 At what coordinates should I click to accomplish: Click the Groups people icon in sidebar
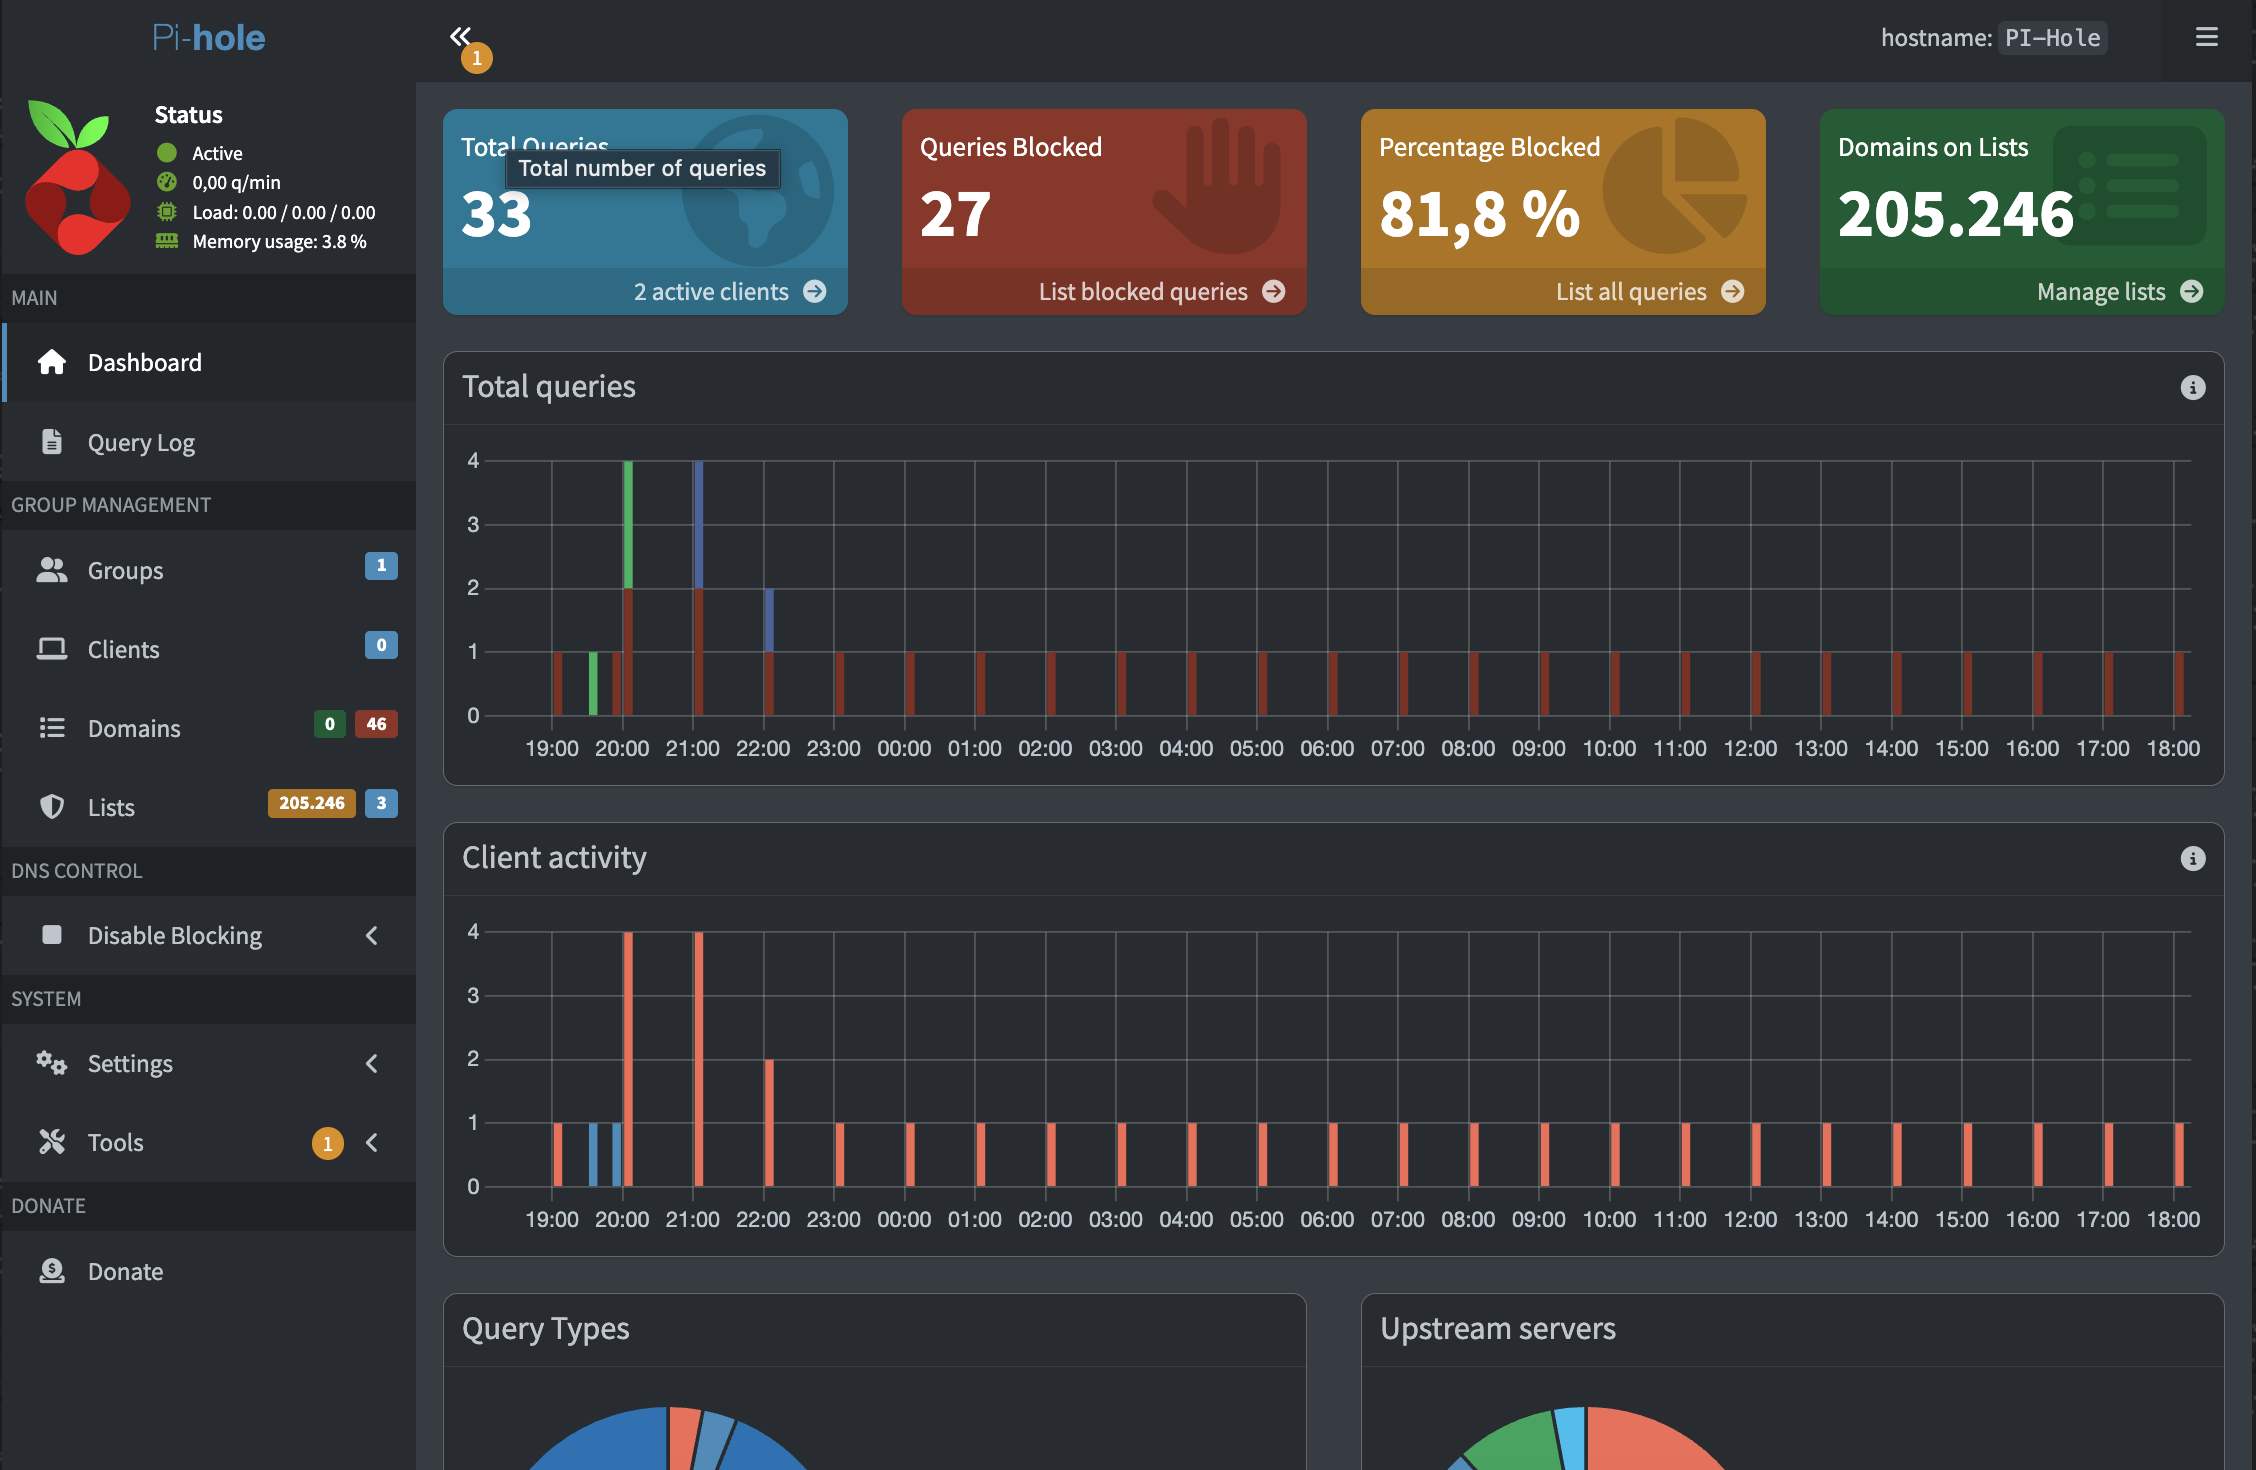(x=51, y=570)
